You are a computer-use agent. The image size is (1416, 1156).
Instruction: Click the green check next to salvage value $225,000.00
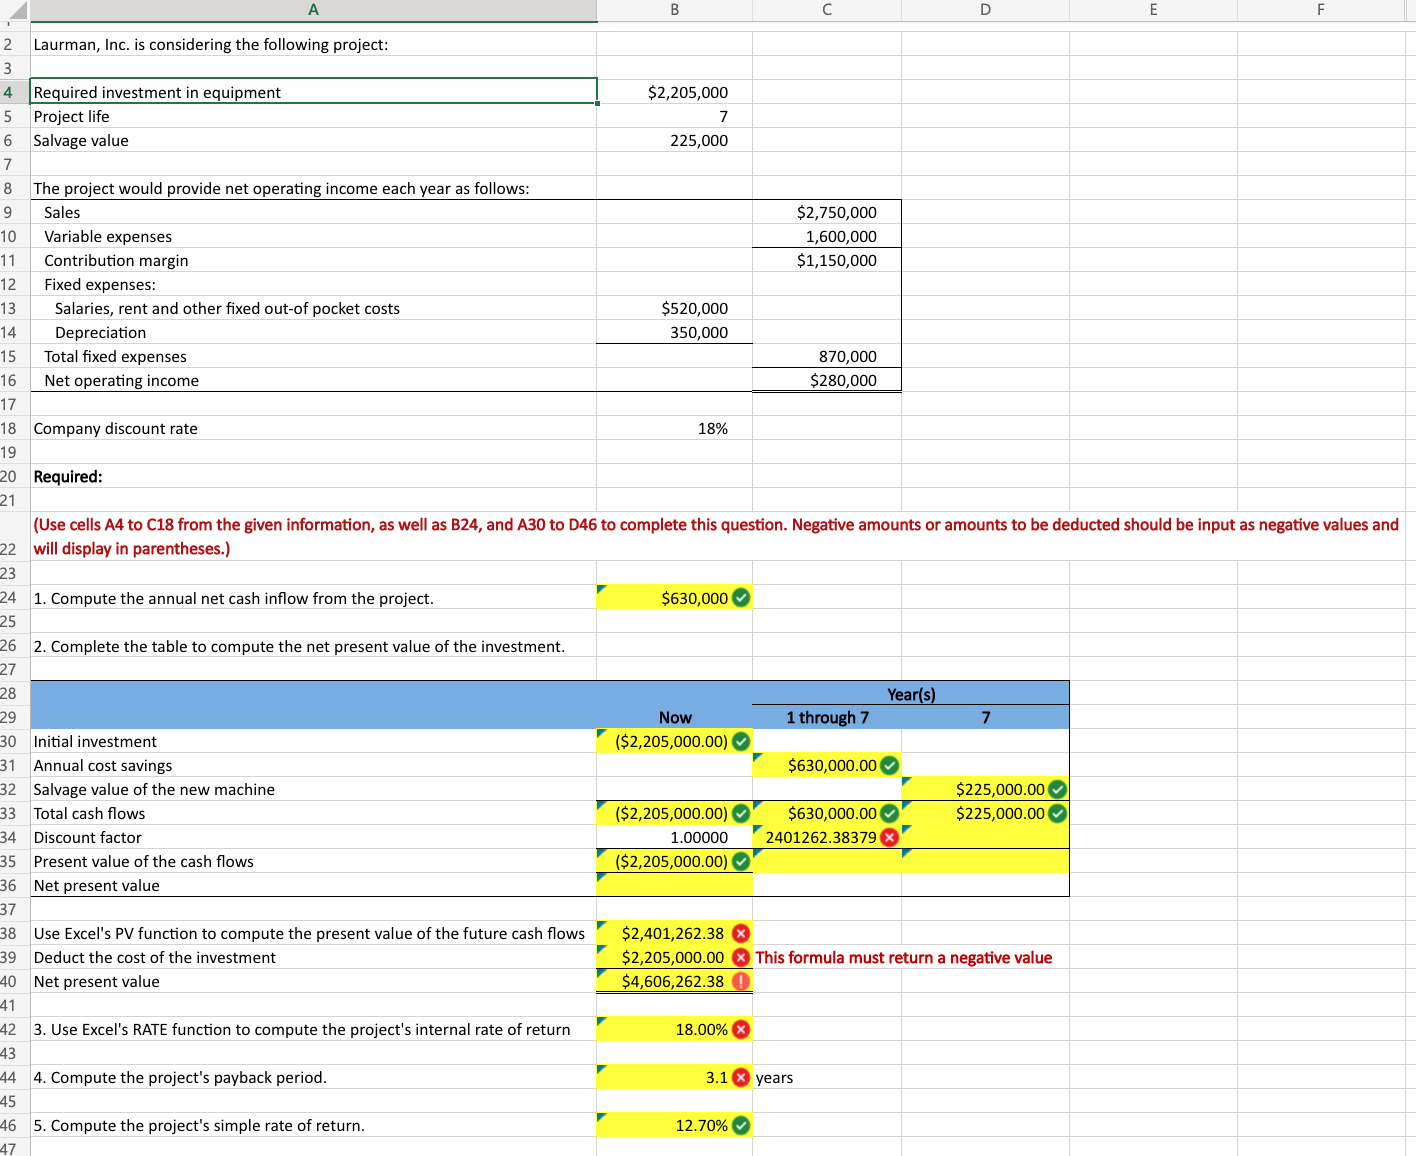(x=1058, y=789)
